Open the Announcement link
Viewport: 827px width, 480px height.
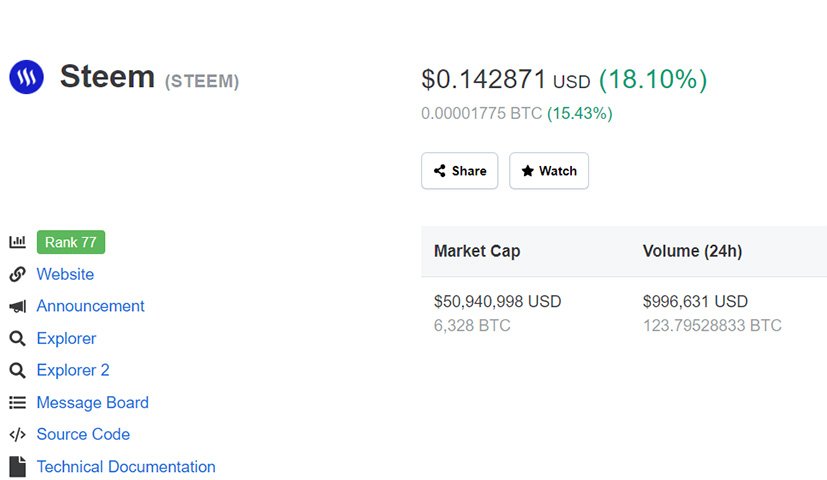pos(90,306)
